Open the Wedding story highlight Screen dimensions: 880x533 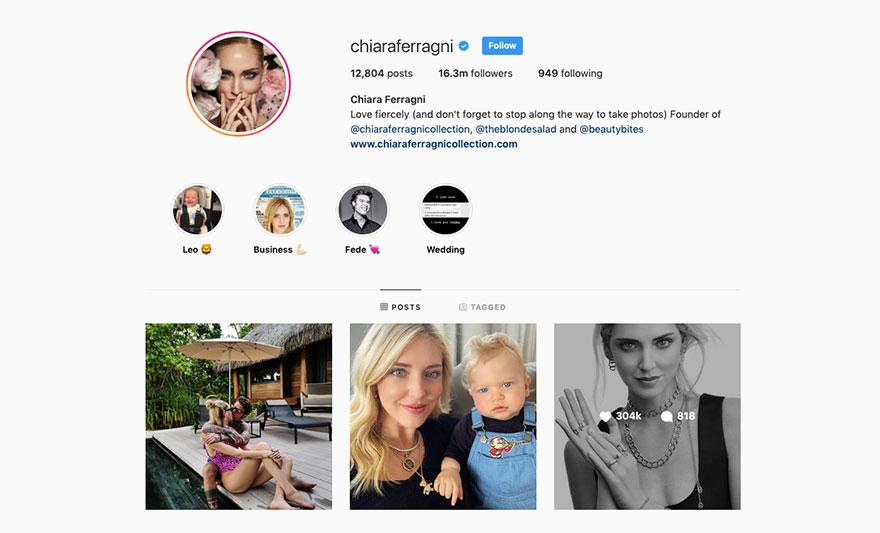[446, 210]
